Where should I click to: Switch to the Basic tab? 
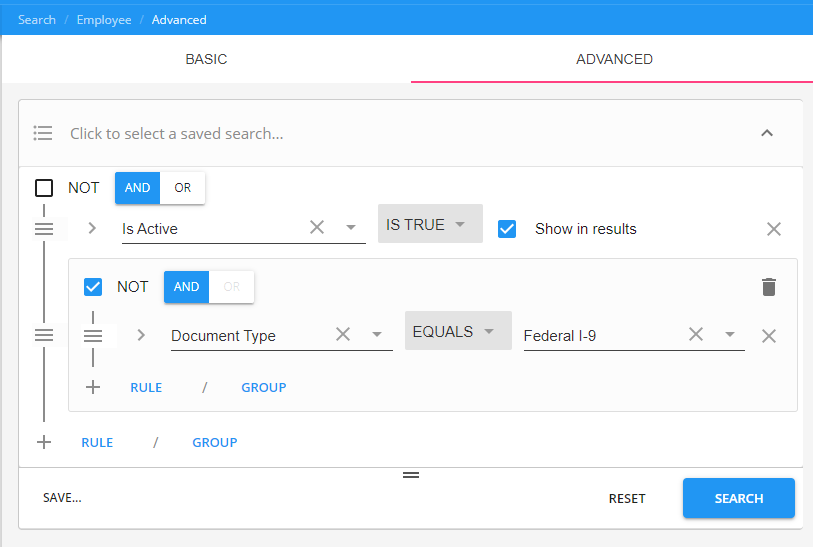pyautogui.click(x=206, y=59)
